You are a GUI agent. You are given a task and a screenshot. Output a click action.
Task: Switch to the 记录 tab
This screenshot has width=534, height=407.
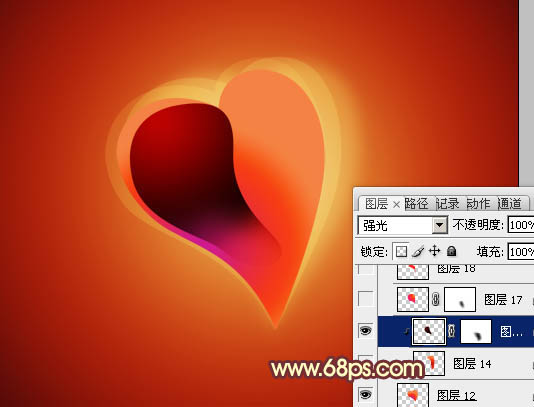pyautogui.click(x=448, y=204)
